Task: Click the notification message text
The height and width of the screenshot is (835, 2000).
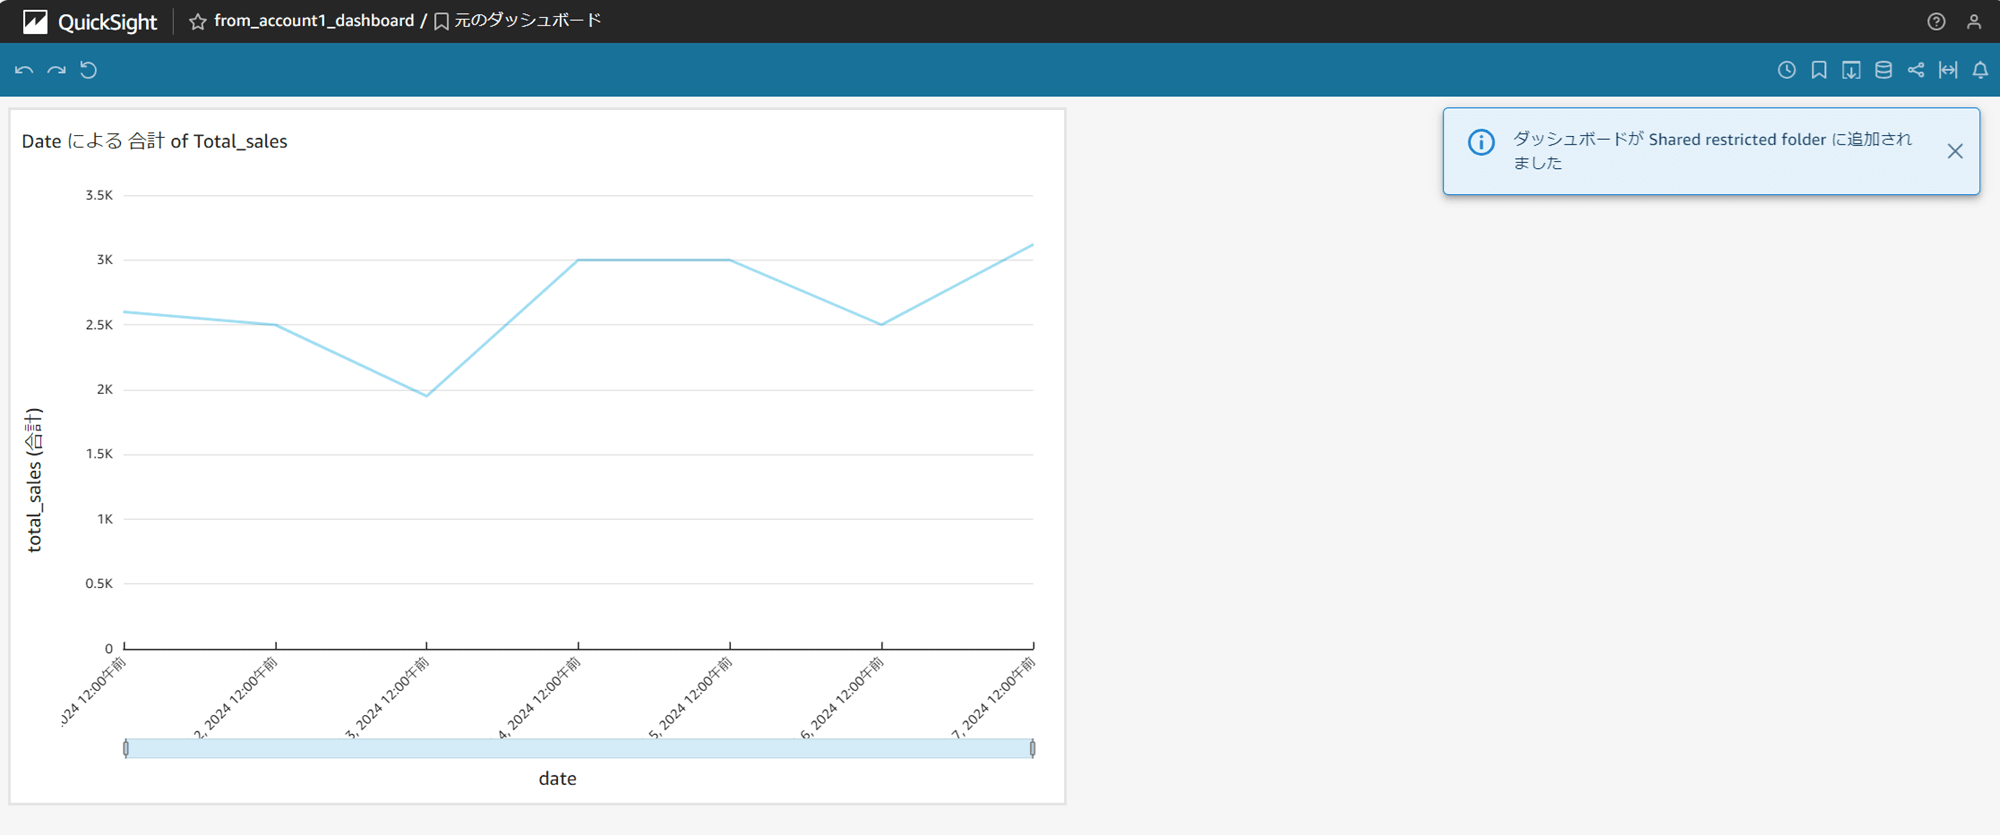Action: click(1711, 151)
